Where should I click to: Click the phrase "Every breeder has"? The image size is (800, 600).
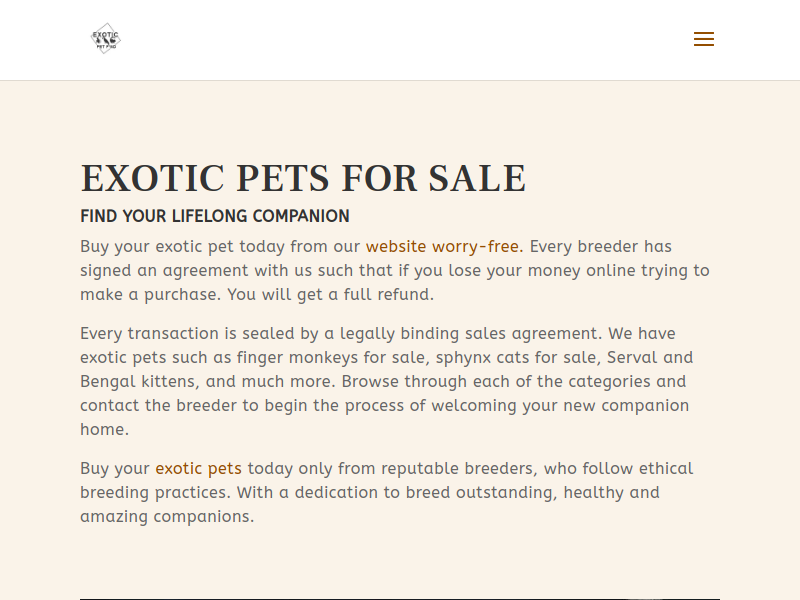(x=600, y=246)
